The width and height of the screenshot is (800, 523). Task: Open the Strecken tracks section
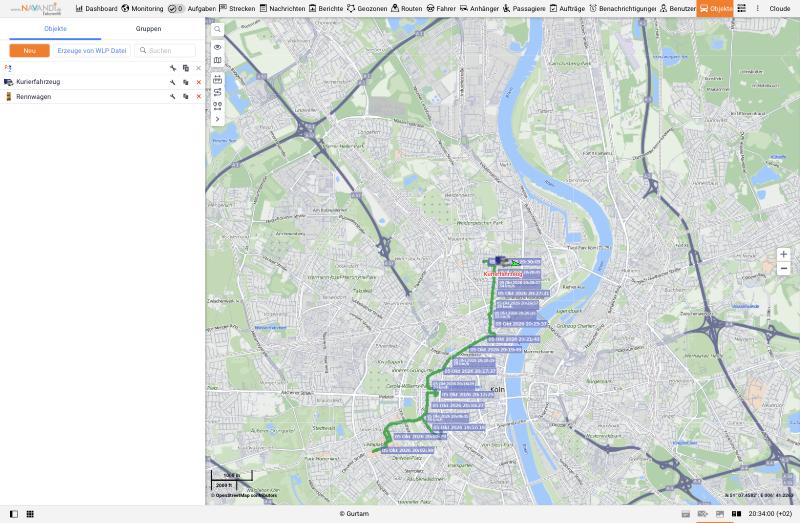[237, 9]
